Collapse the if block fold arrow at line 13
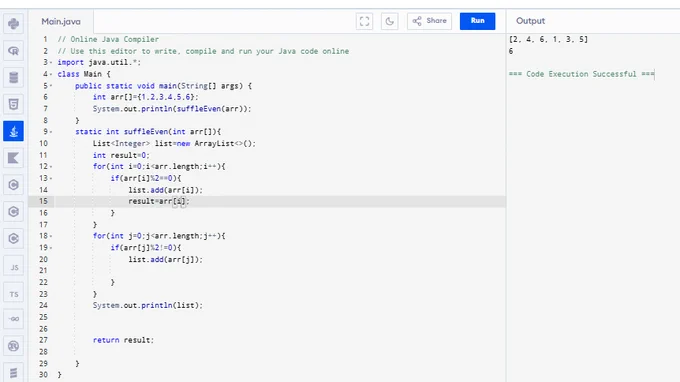This screenshot has width=680, height=382. click(51, 178)
